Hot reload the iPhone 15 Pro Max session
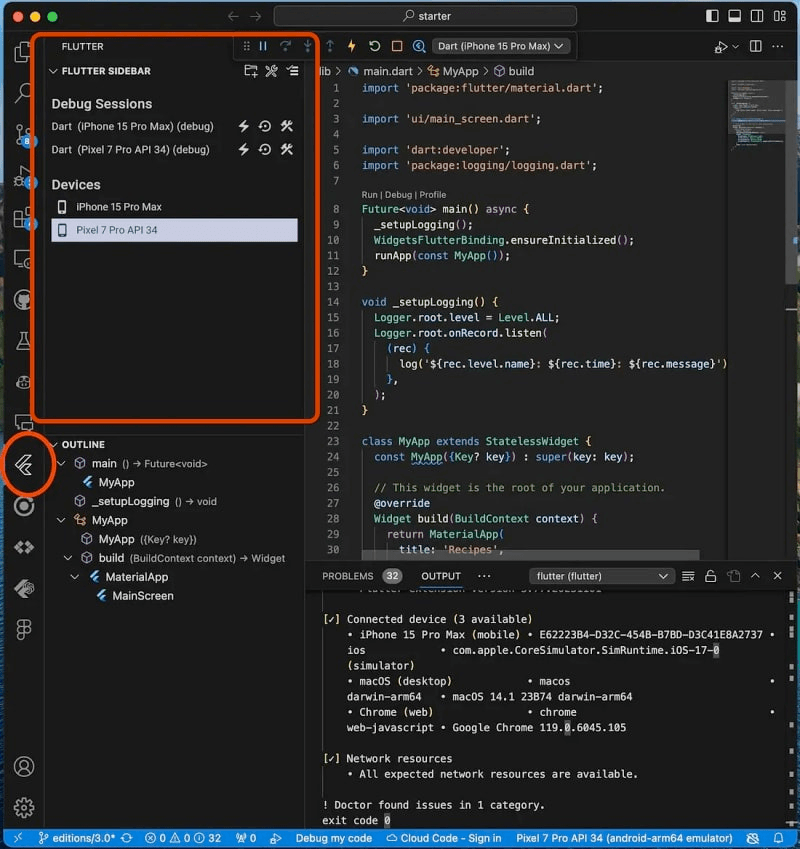Viewport: 800px width, 849px height. pyautogui.click(x=243, y=127)
